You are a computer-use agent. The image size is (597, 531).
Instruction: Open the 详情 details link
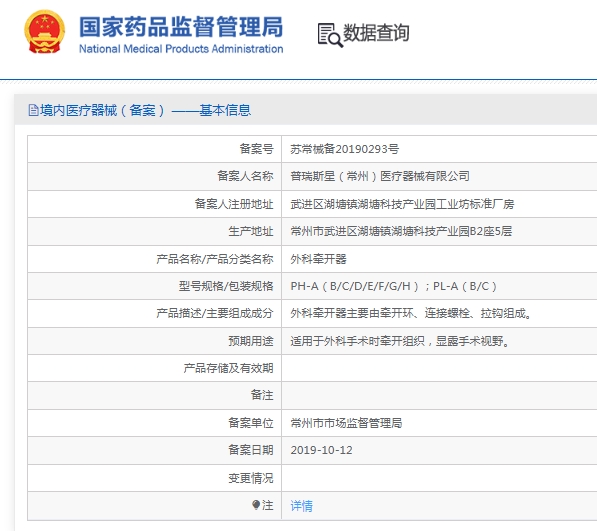pyautogui.click(x=301, y=505)
